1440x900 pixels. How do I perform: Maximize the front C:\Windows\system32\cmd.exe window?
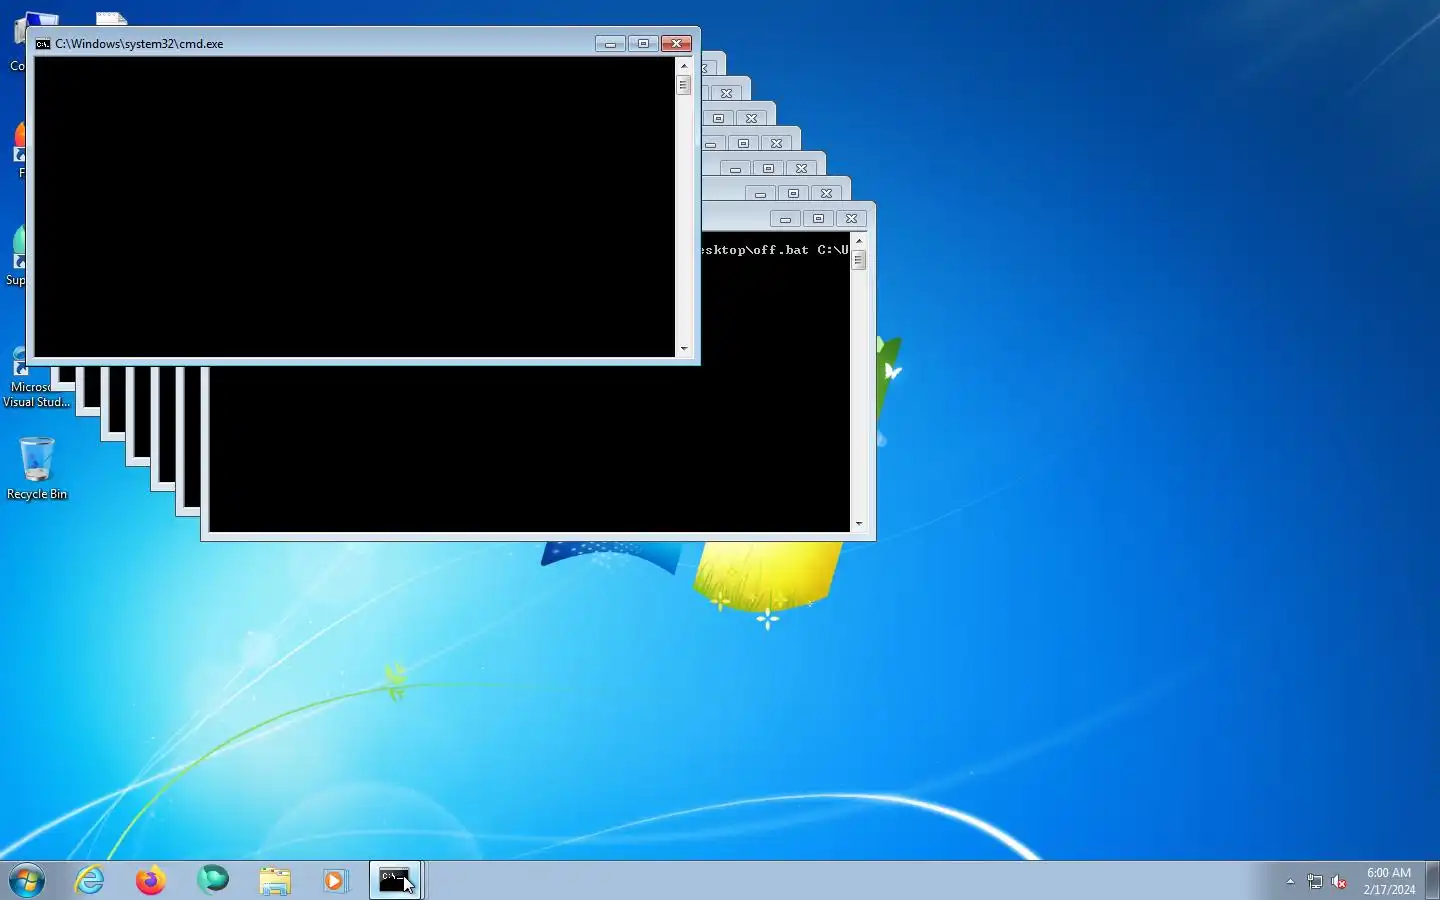click(x=643, y=44)
